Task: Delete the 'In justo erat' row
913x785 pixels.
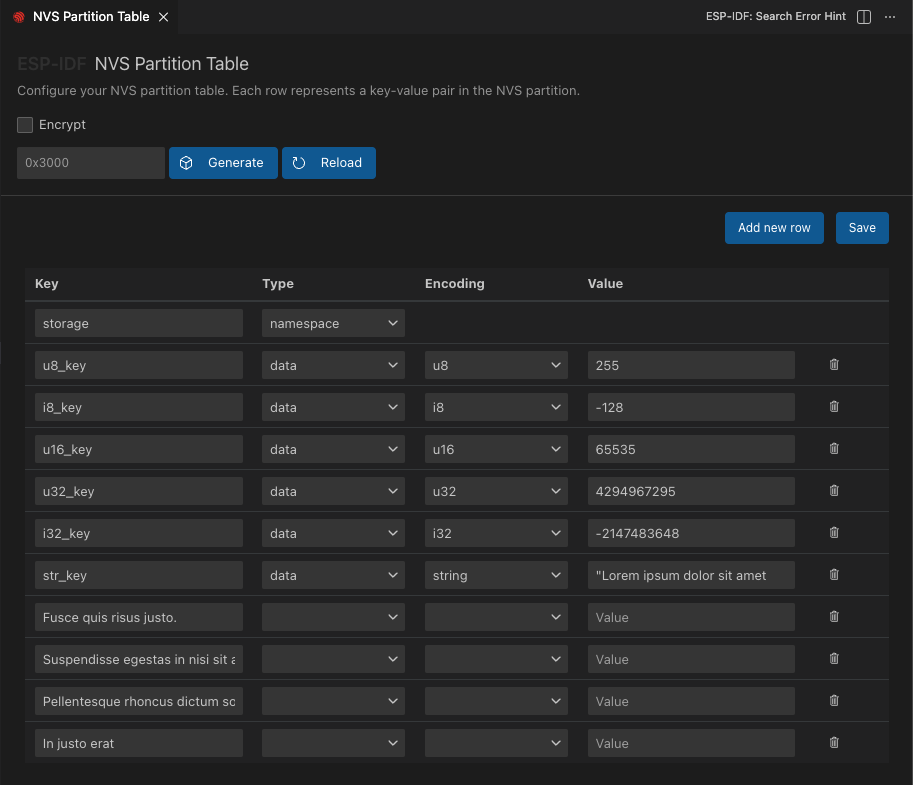Action: click(834, 743)
